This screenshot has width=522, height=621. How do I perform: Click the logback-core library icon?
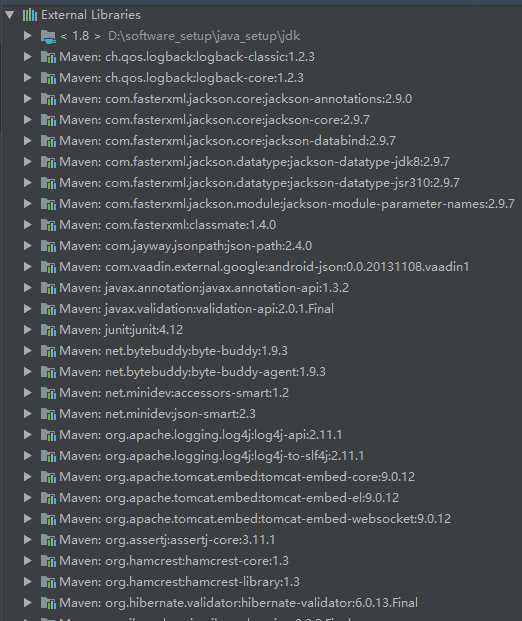pyautogui.click(x=48, y=78)
